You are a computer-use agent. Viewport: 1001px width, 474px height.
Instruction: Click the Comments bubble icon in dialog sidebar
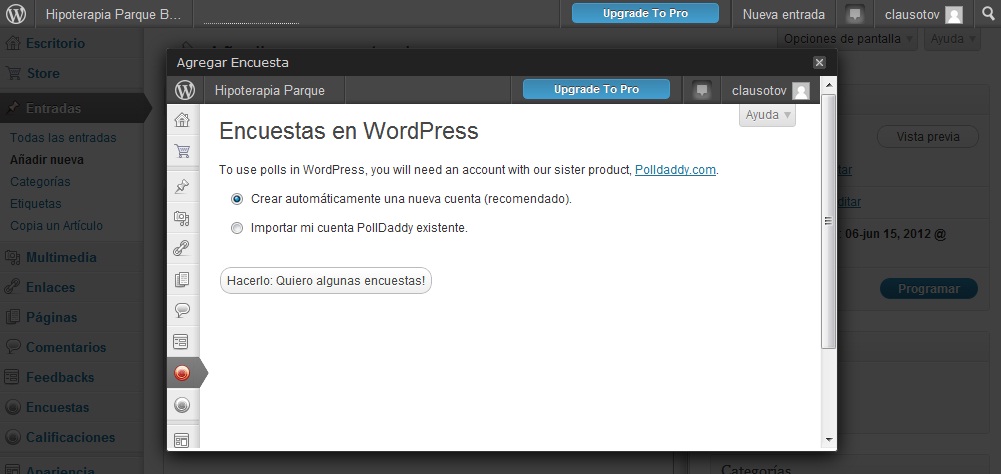[182, 310]
